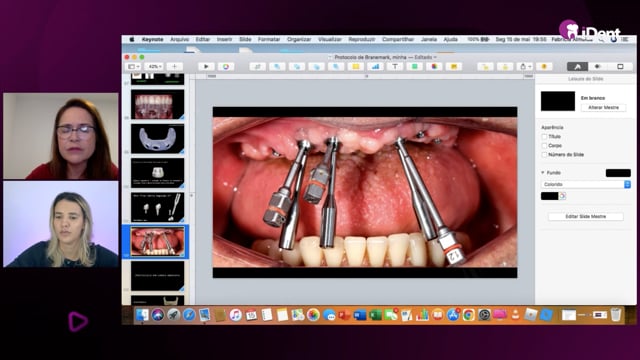
Task: Click the Add Slide plus button
Action: pyautogui.click(x=175, y=67)
